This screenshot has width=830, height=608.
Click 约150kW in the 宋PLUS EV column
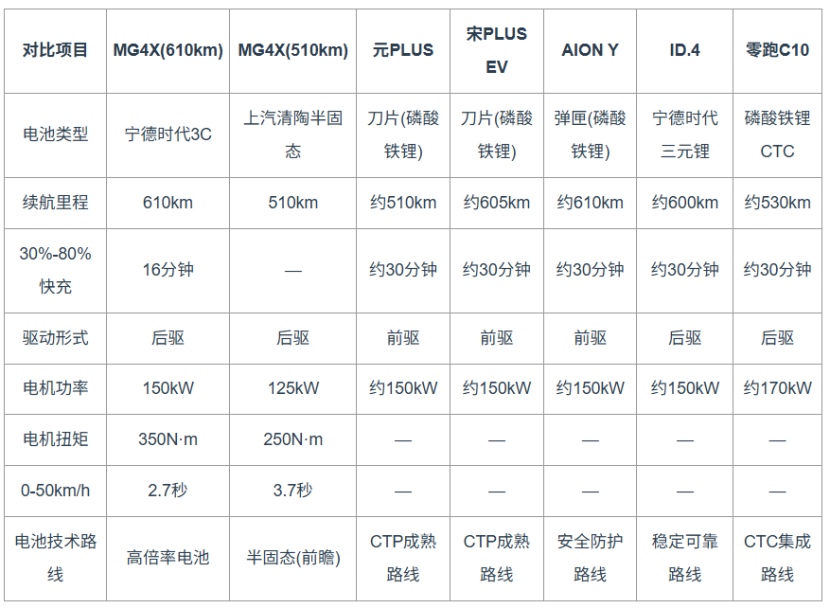(x=497, y=388)
